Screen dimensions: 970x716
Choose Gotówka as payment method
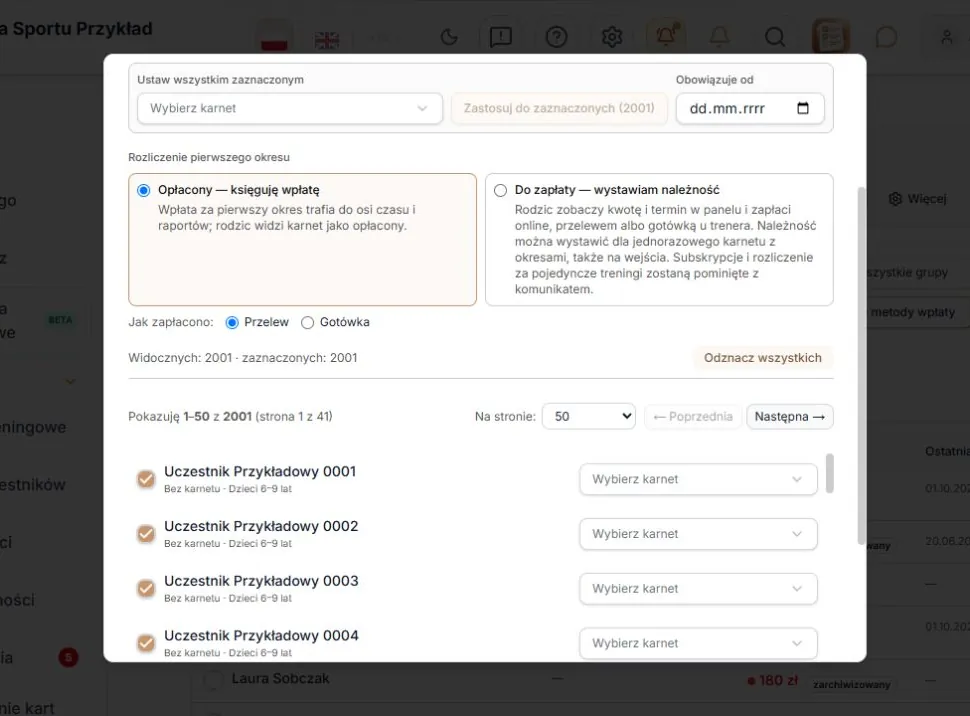(307, 322)
